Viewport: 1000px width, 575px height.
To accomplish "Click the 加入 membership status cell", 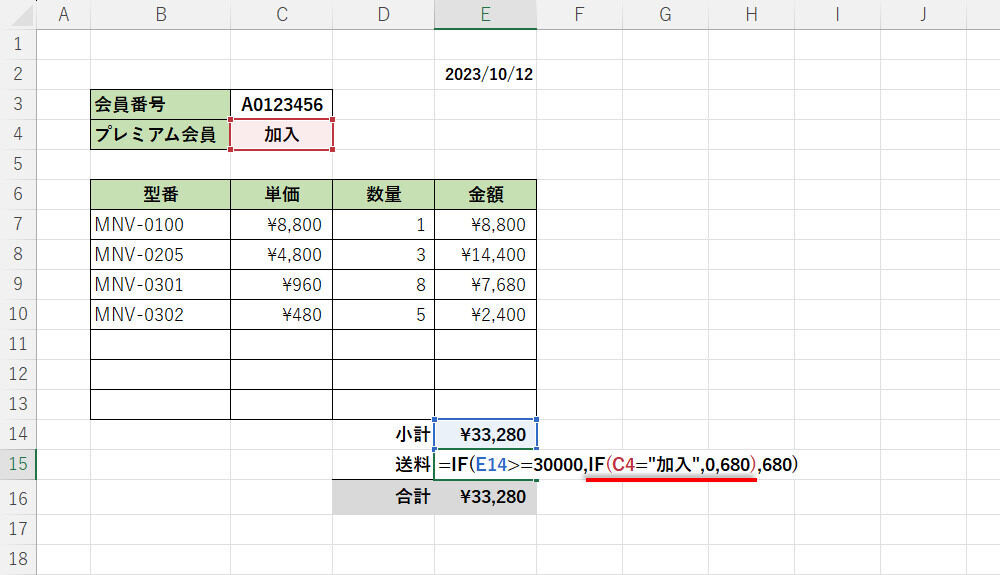I will tap(281, 135).
